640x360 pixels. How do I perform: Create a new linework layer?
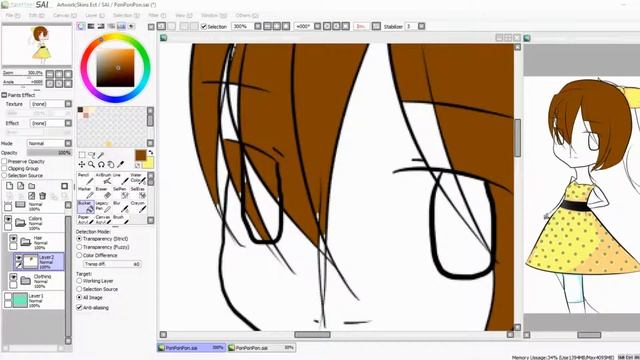tap(20, 186)
